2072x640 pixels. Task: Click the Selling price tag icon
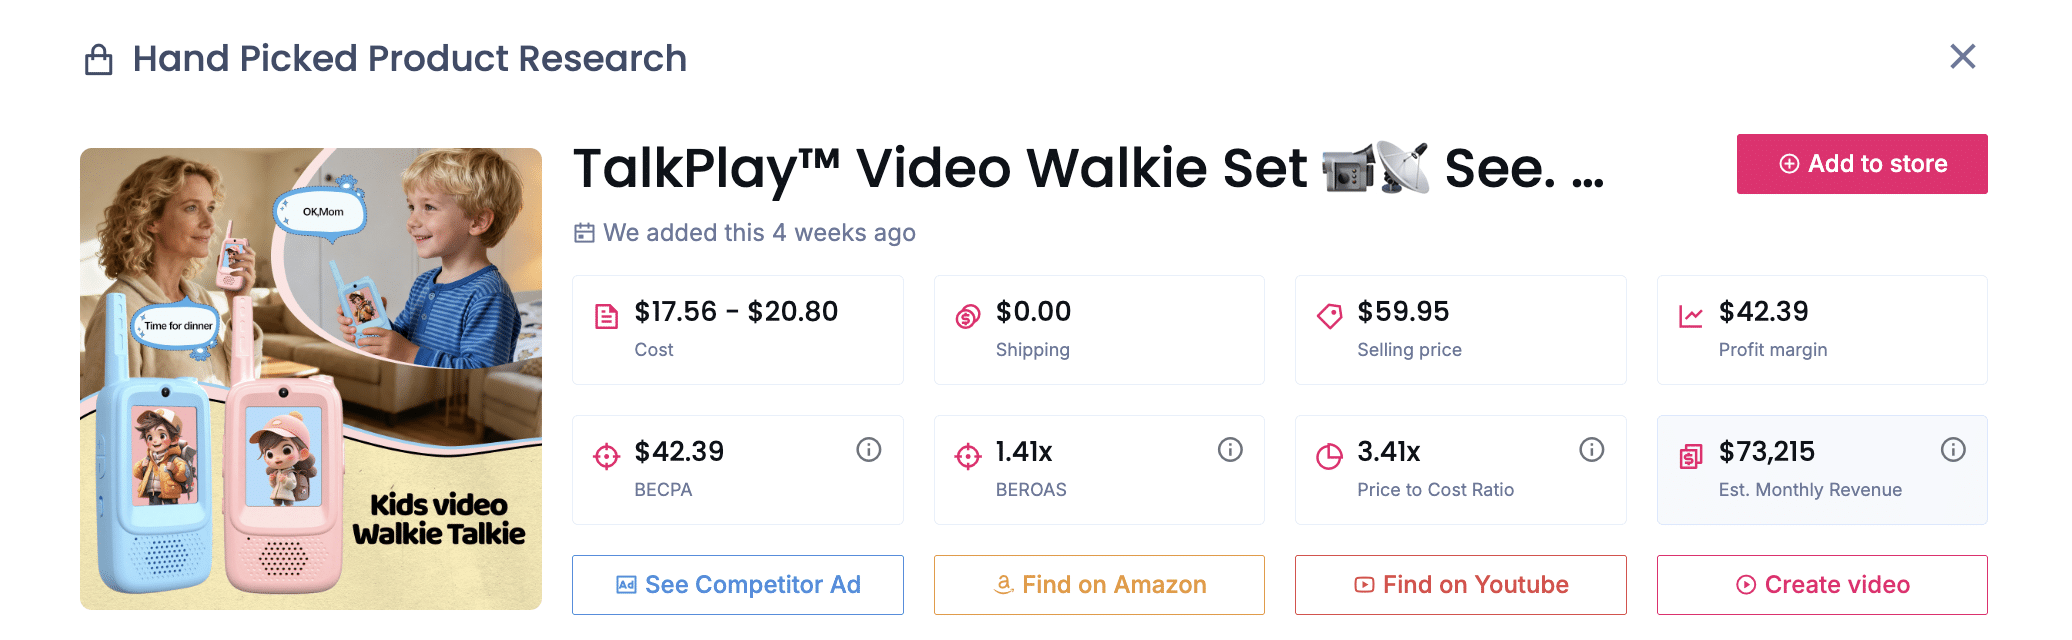[x=1329, y=317]
